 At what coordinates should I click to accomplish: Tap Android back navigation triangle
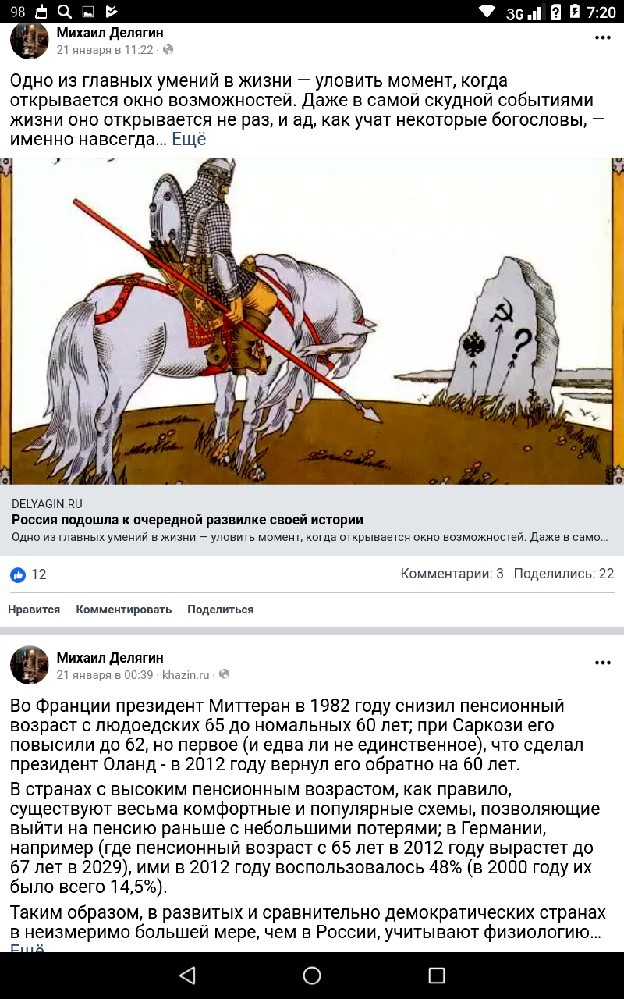click(187, 975)
